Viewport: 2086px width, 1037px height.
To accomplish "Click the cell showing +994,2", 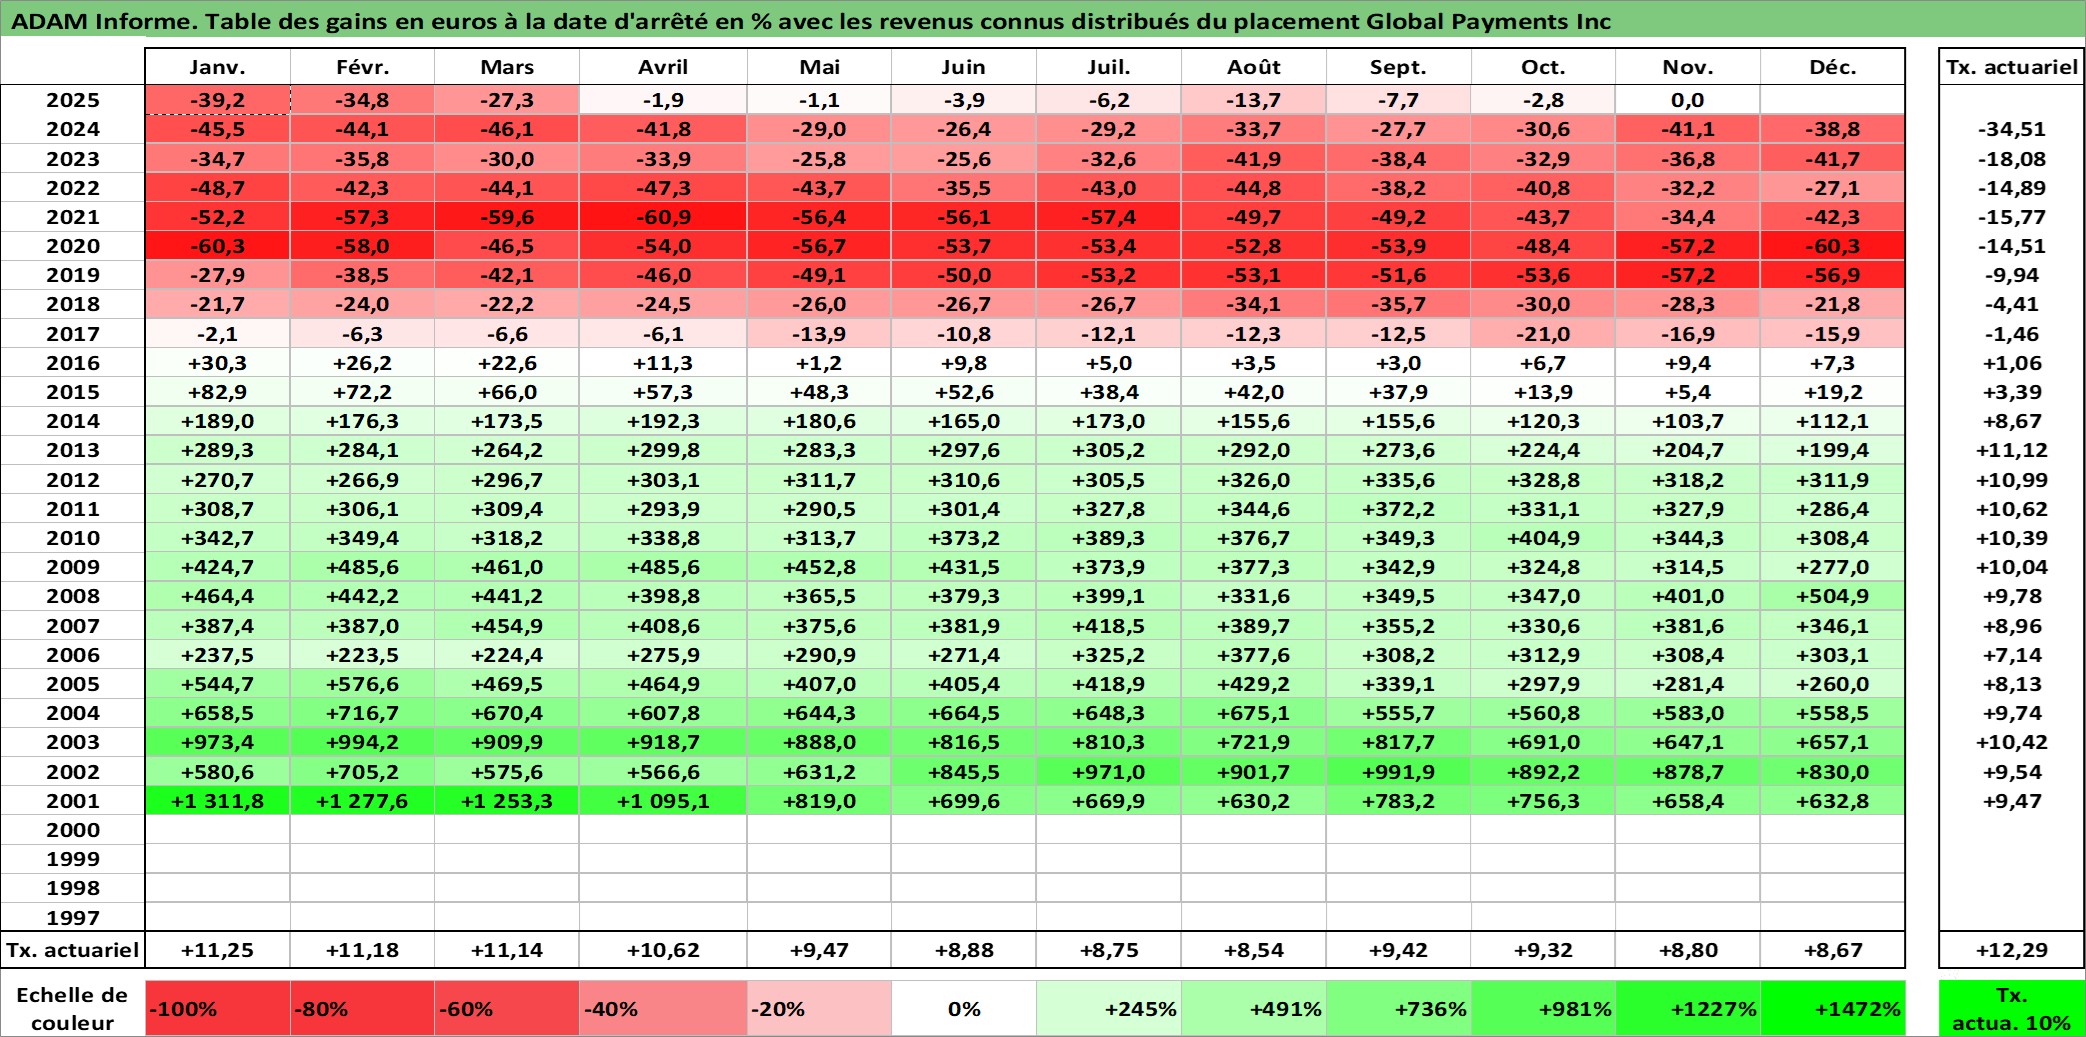I will click(362, 742).
